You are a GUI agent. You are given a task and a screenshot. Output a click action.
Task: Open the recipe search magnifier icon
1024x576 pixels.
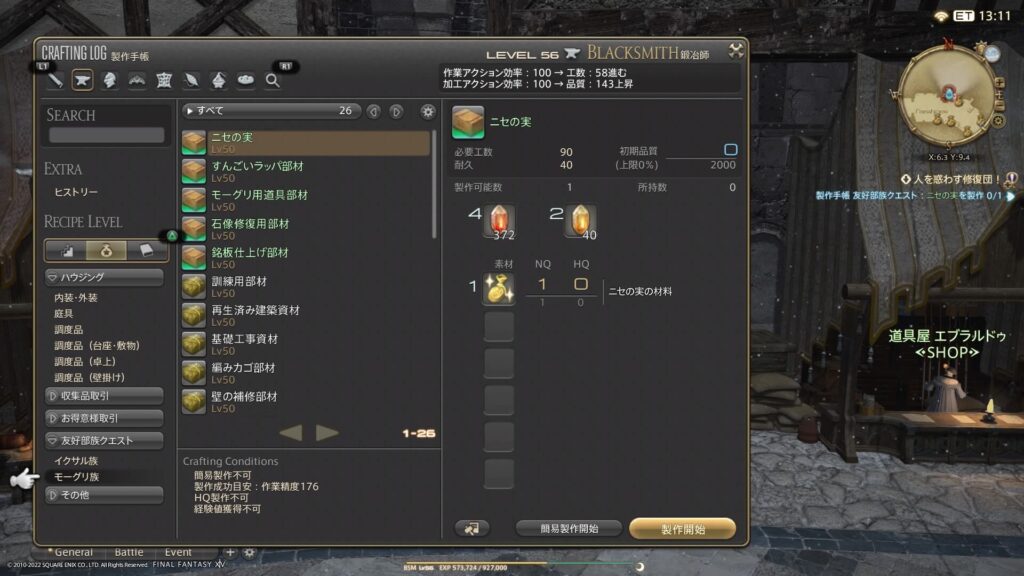(272, 80)
